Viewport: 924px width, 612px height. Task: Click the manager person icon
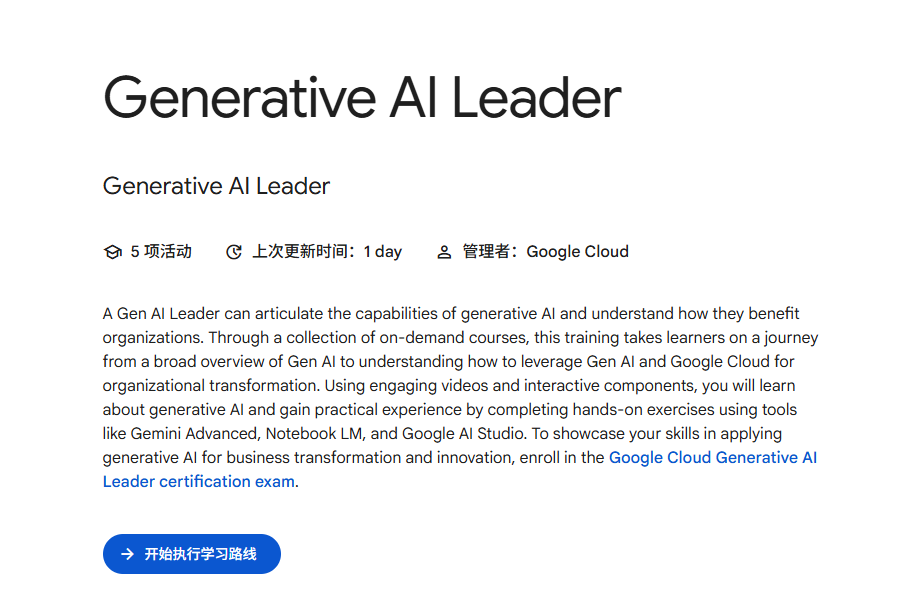pos(444,252)
